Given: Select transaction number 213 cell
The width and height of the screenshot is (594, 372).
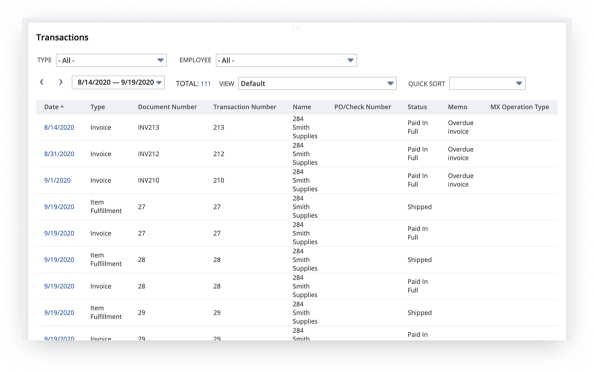Looking at the screenshot, I should pos(219,127).
